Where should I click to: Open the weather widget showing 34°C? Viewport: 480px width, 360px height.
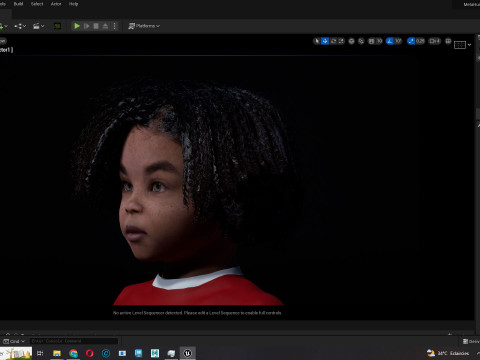(448, 353)
